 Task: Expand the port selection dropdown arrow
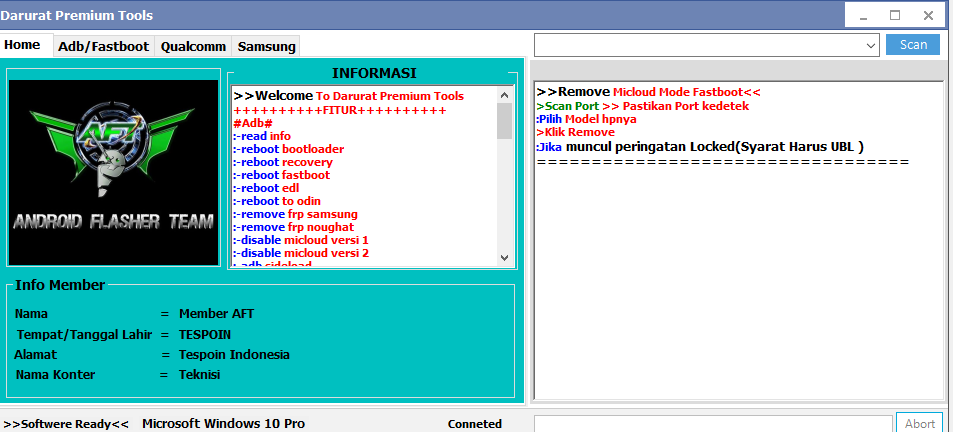pyautogui.click(x=870, y=46)
